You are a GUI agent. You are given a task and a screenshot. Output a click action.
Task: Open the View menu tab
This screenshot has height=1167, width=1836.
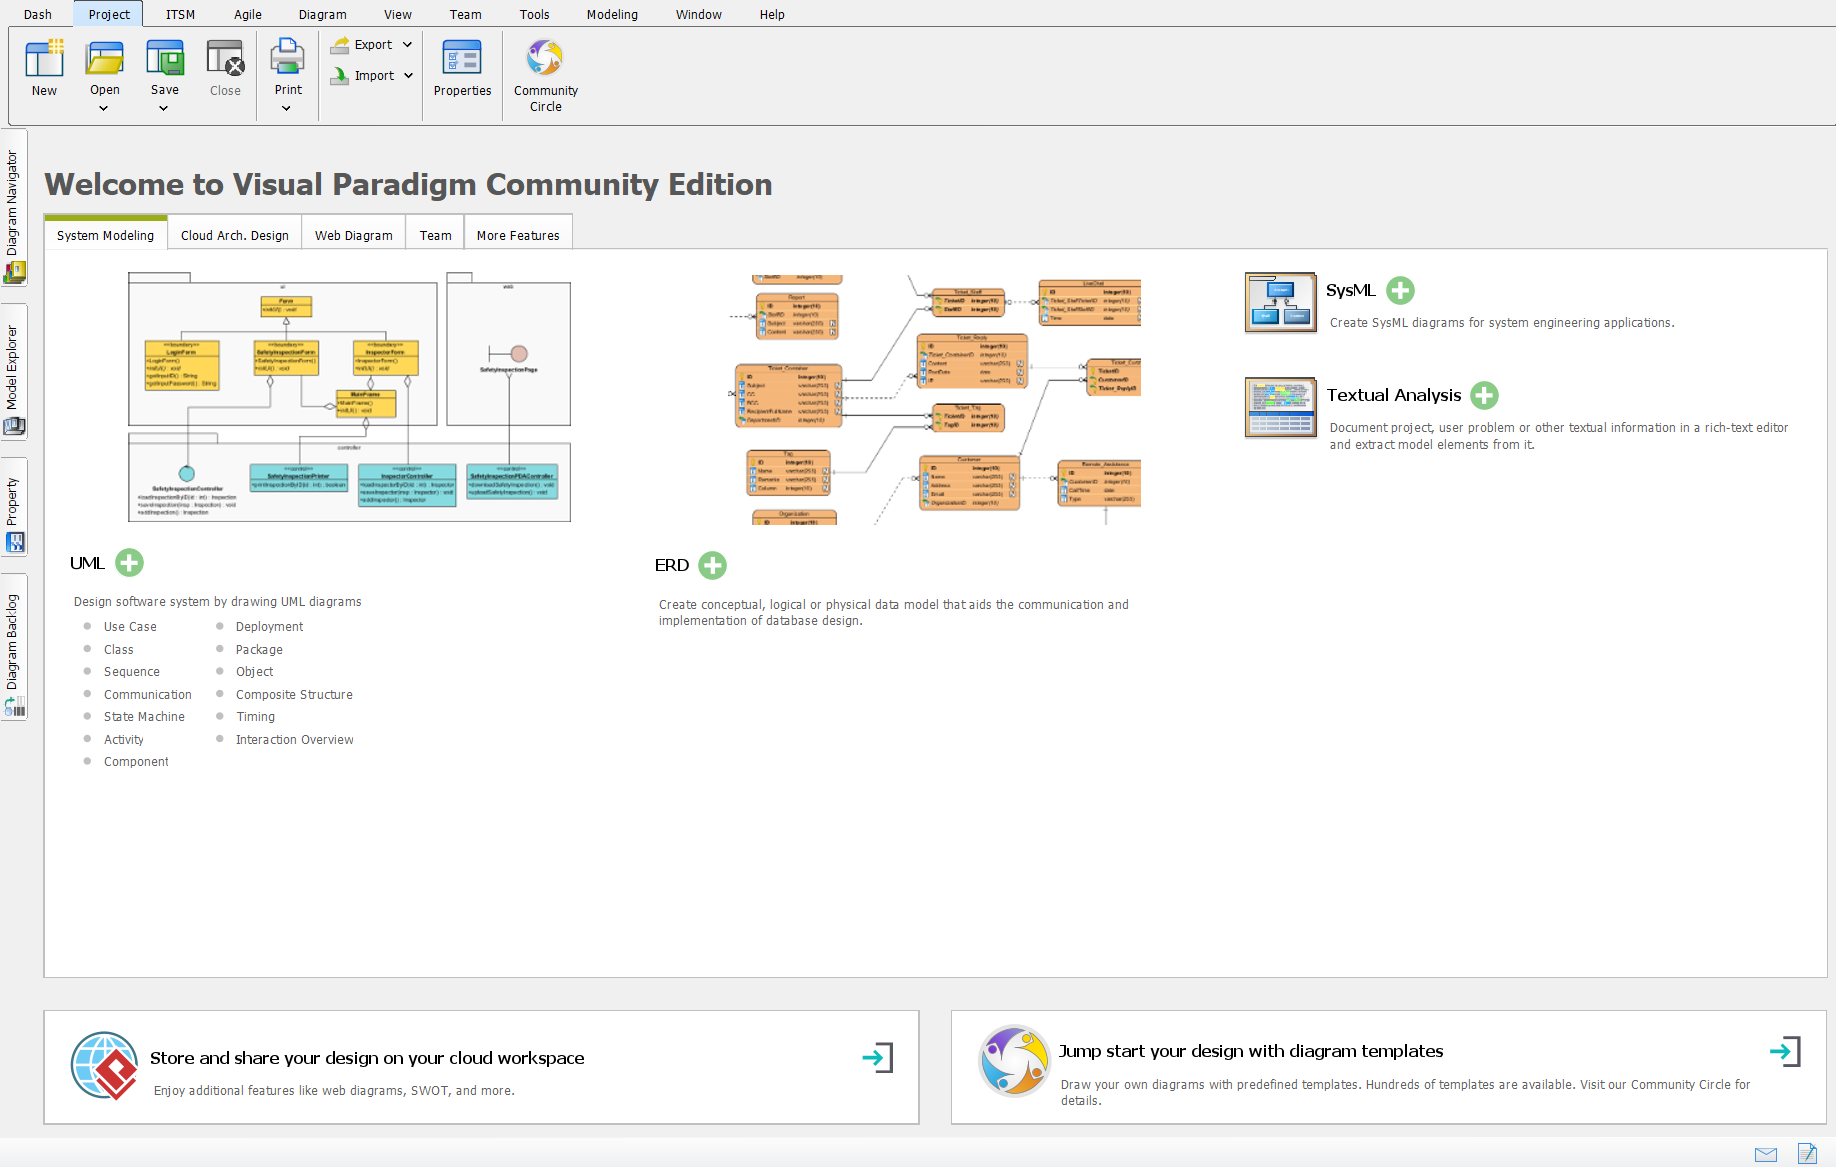398,14
